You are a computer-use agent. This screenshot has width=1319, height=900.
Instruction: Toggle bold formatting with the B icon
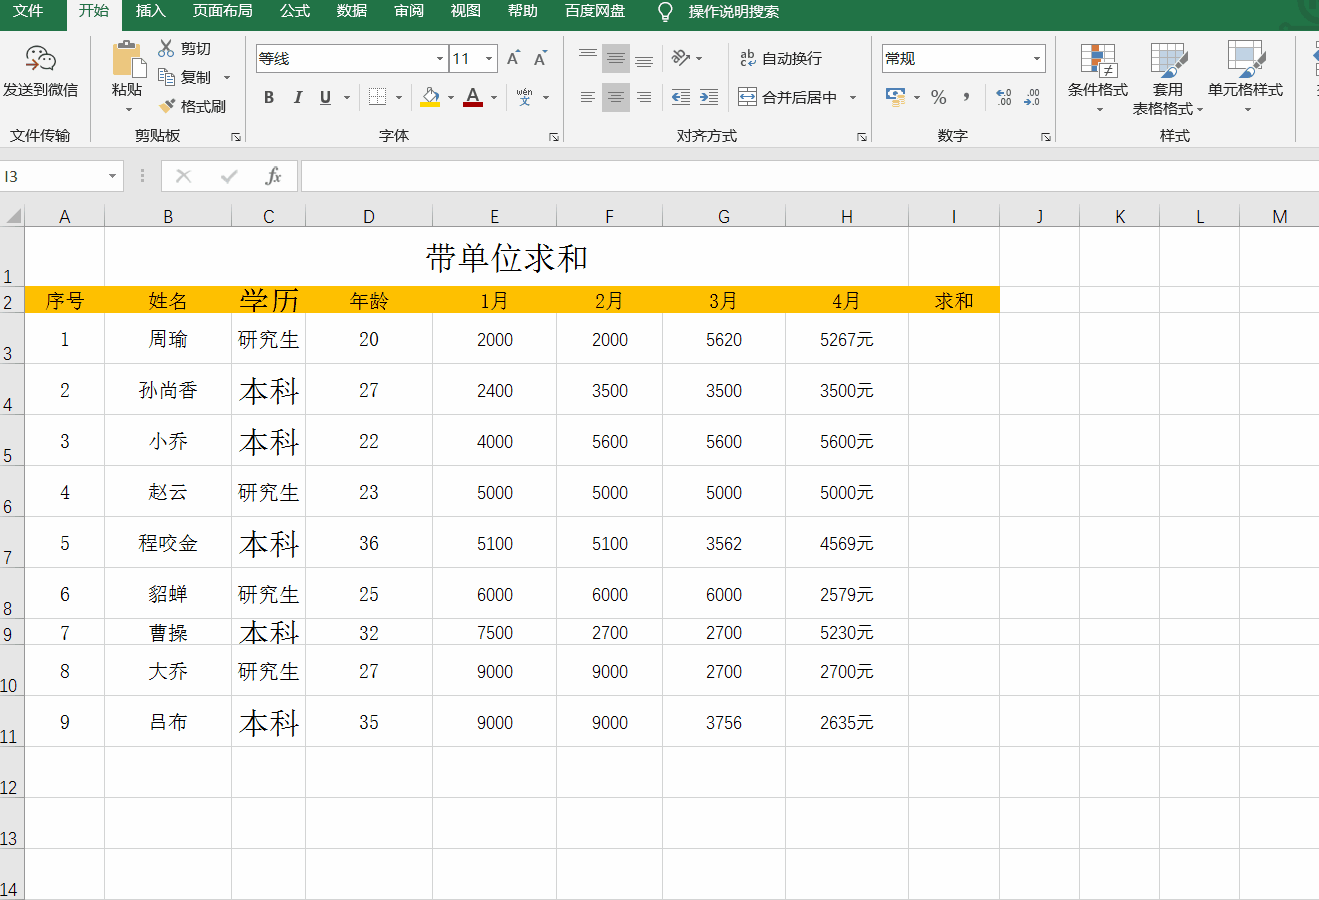tap(268, 97)
